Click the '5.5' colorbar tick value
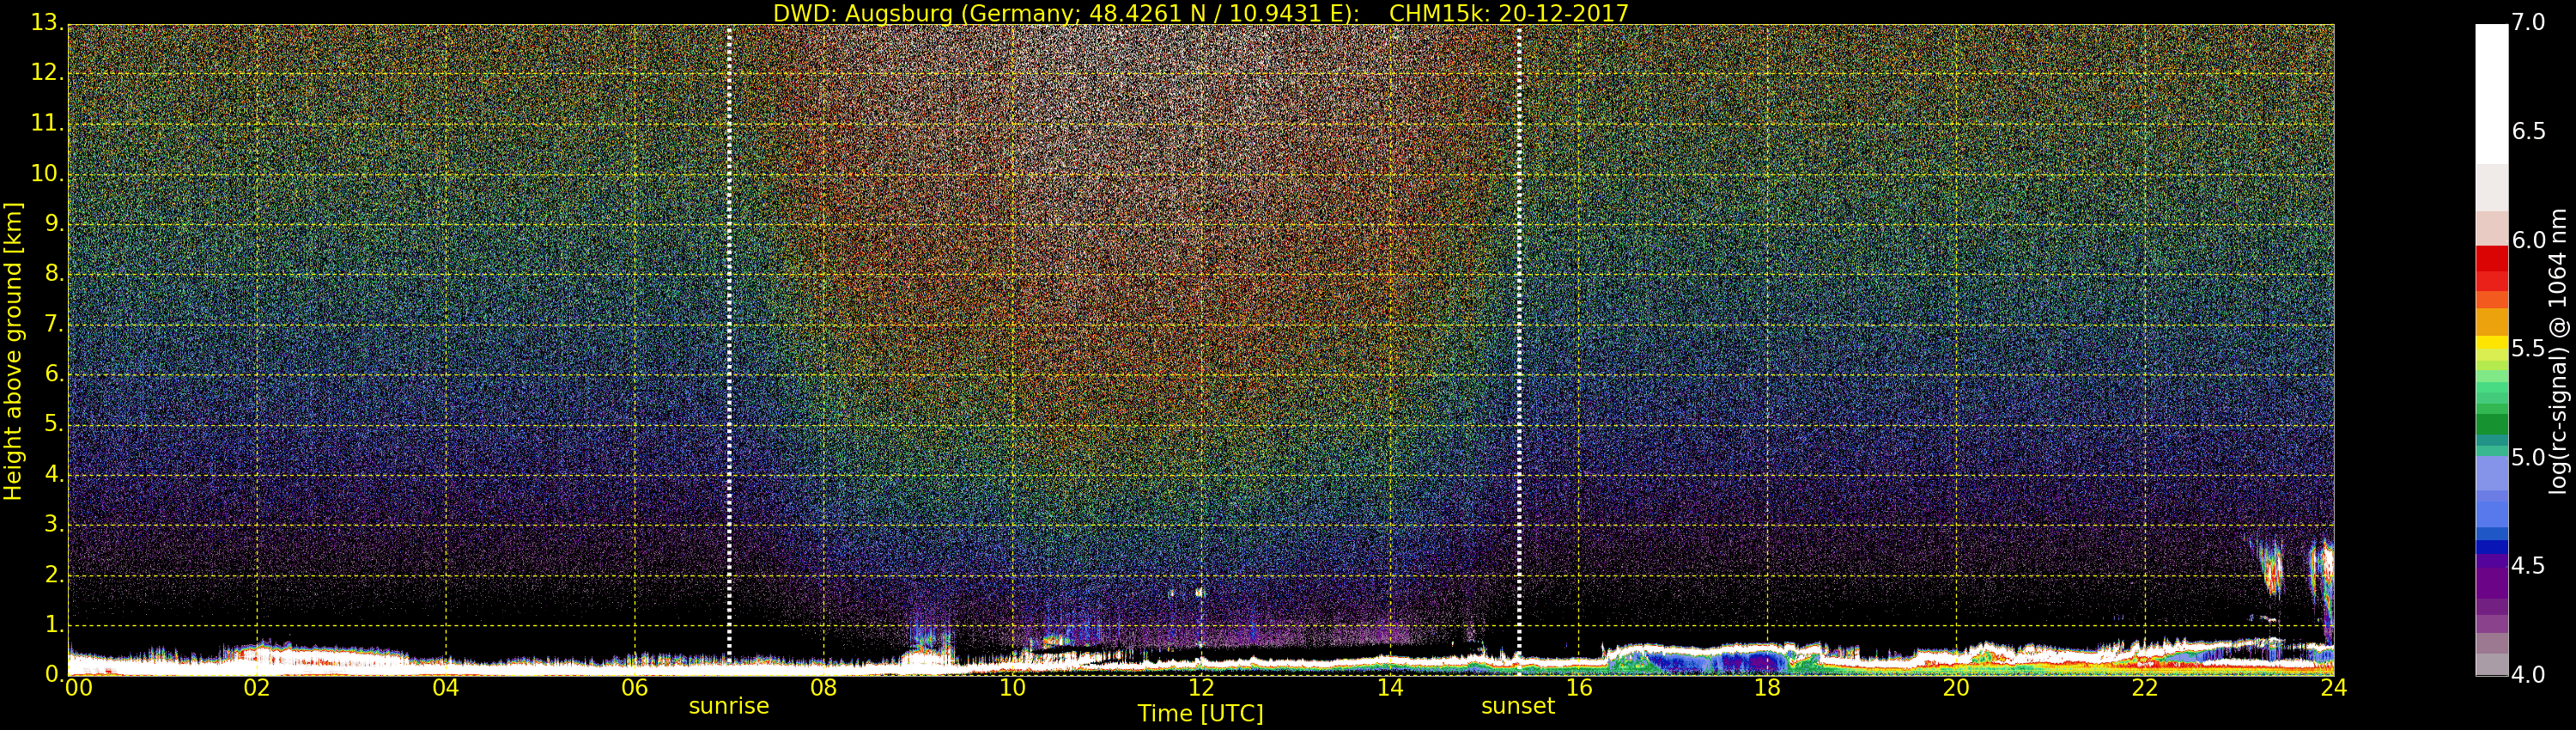 point(2529,349)
